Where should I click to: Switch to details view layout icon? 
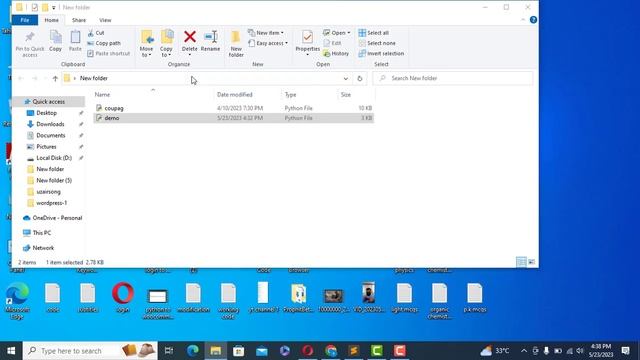tap(521, 262)
